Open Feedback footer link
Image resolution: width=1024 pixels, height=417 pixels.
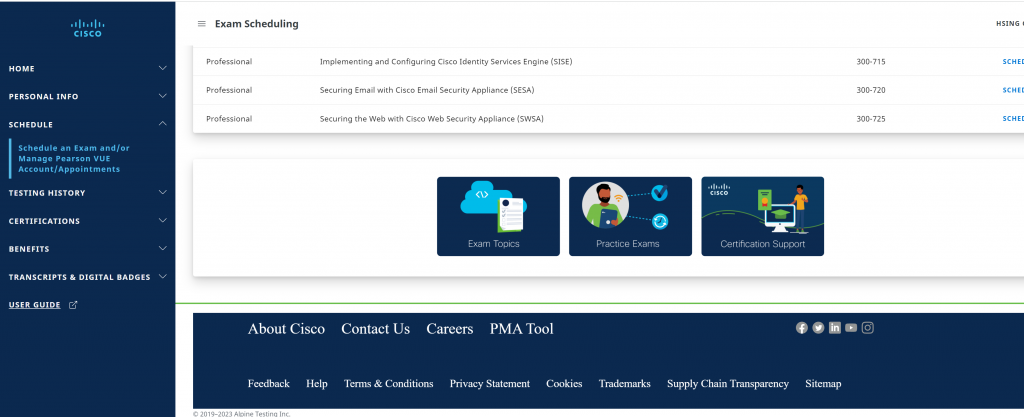pos(268,384)
